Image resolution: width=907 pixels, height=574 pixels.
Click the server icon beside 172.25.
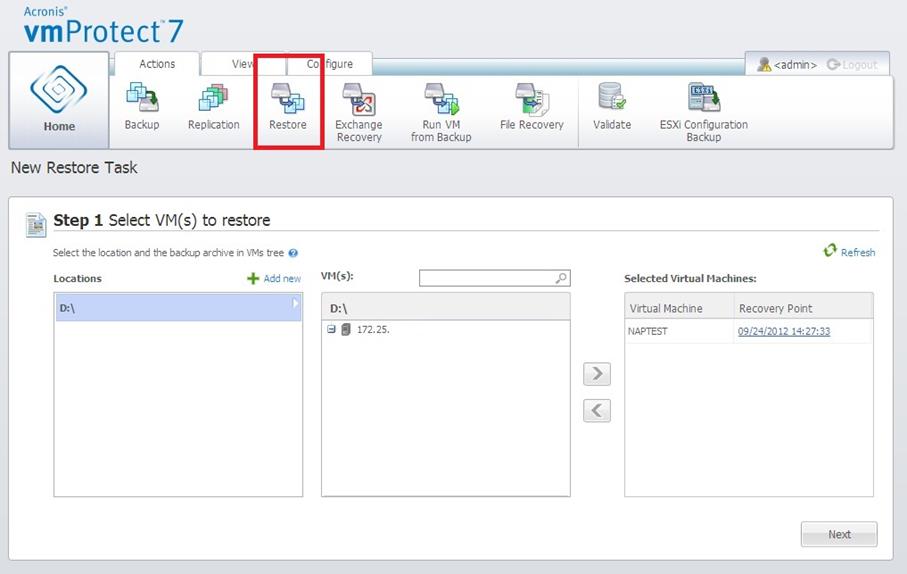click(346, 329)
